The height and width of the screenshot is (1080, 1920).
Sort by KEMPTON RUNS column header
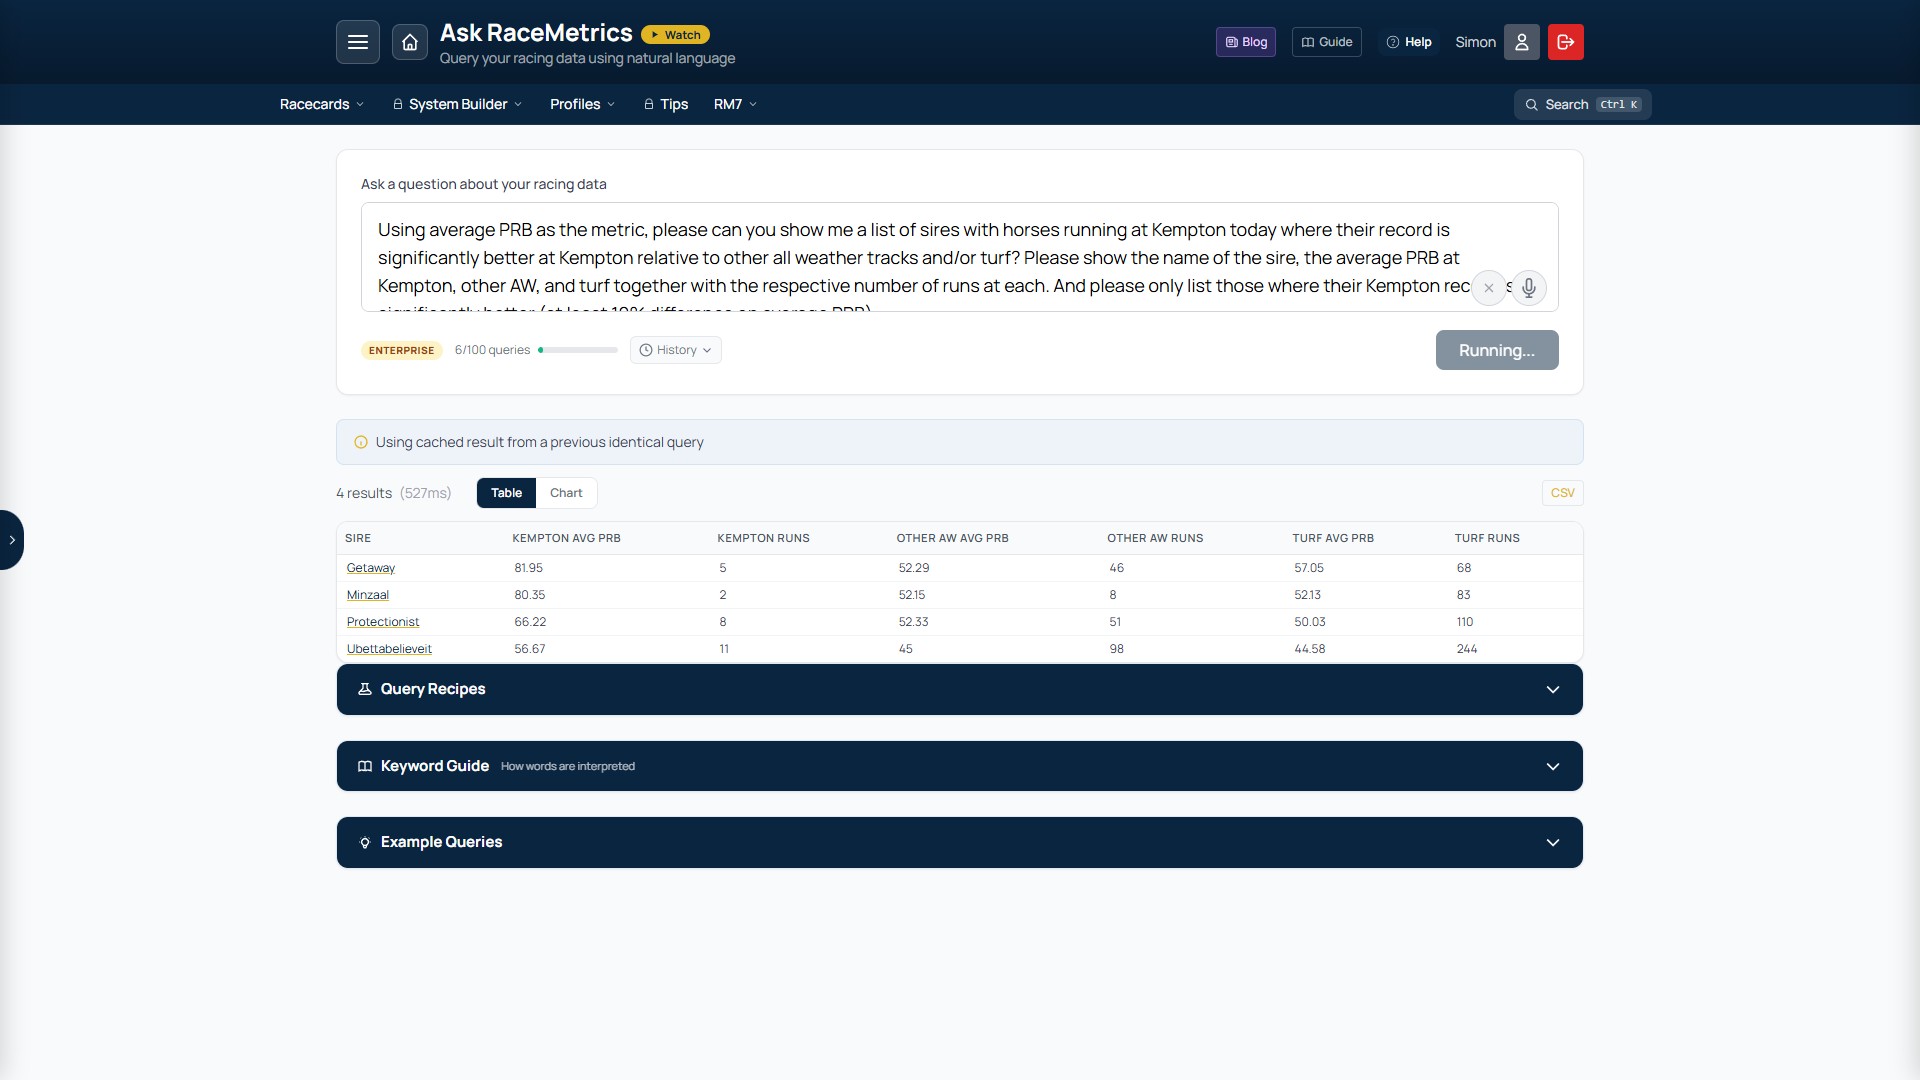point(764,538)
